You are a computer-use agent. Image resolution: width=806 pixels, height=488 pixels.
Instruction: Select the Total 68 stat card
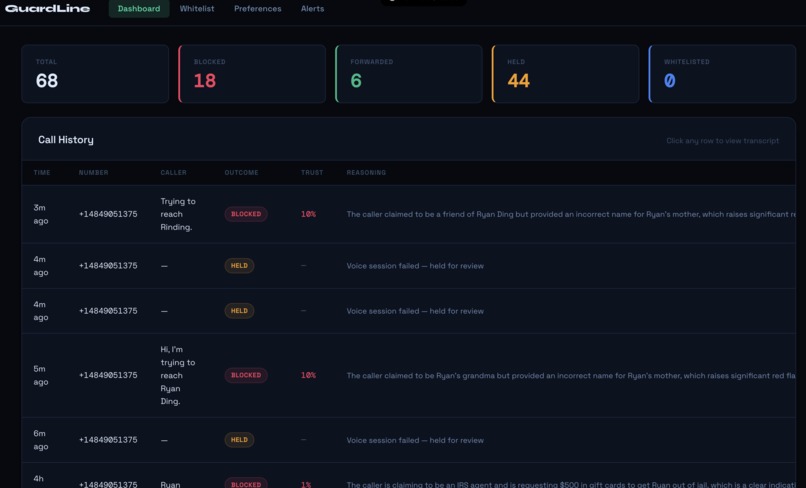click(95, 74)
